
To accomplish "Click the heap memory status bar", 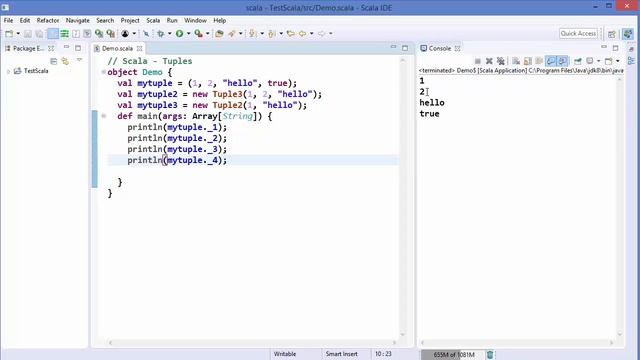I will click(452, 354).
